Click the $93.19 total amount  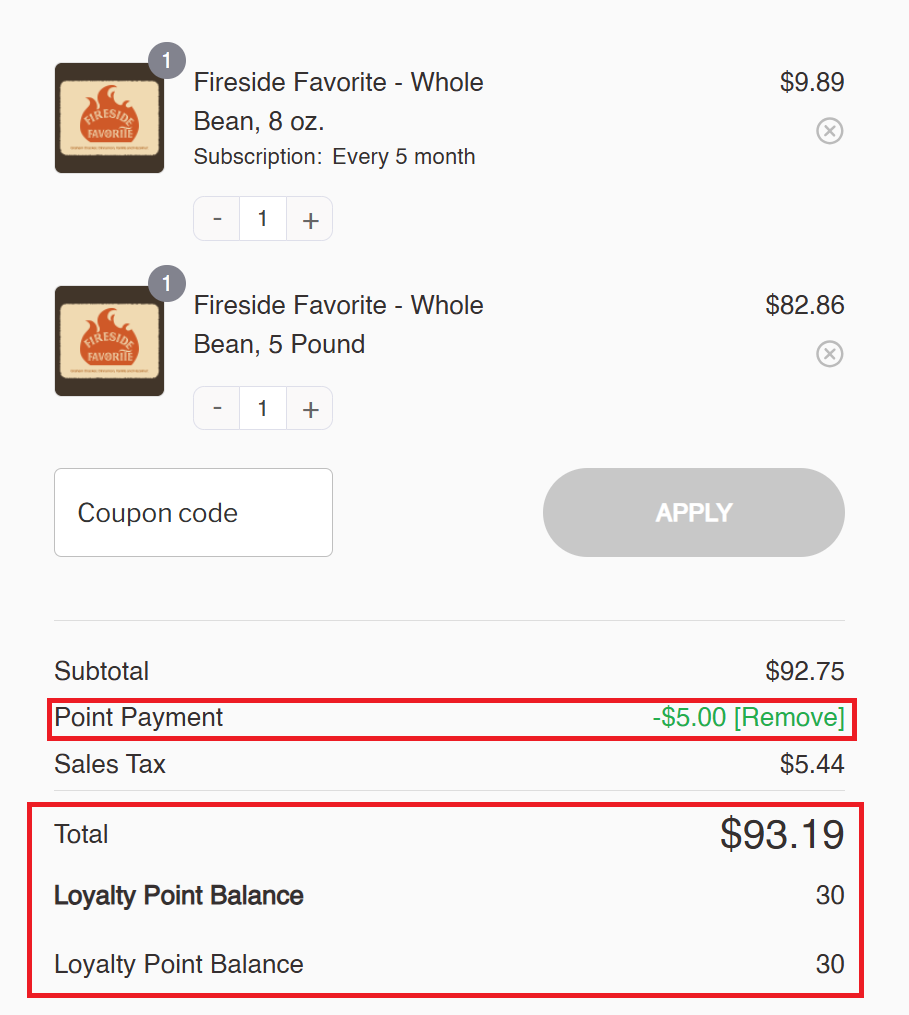782,834
